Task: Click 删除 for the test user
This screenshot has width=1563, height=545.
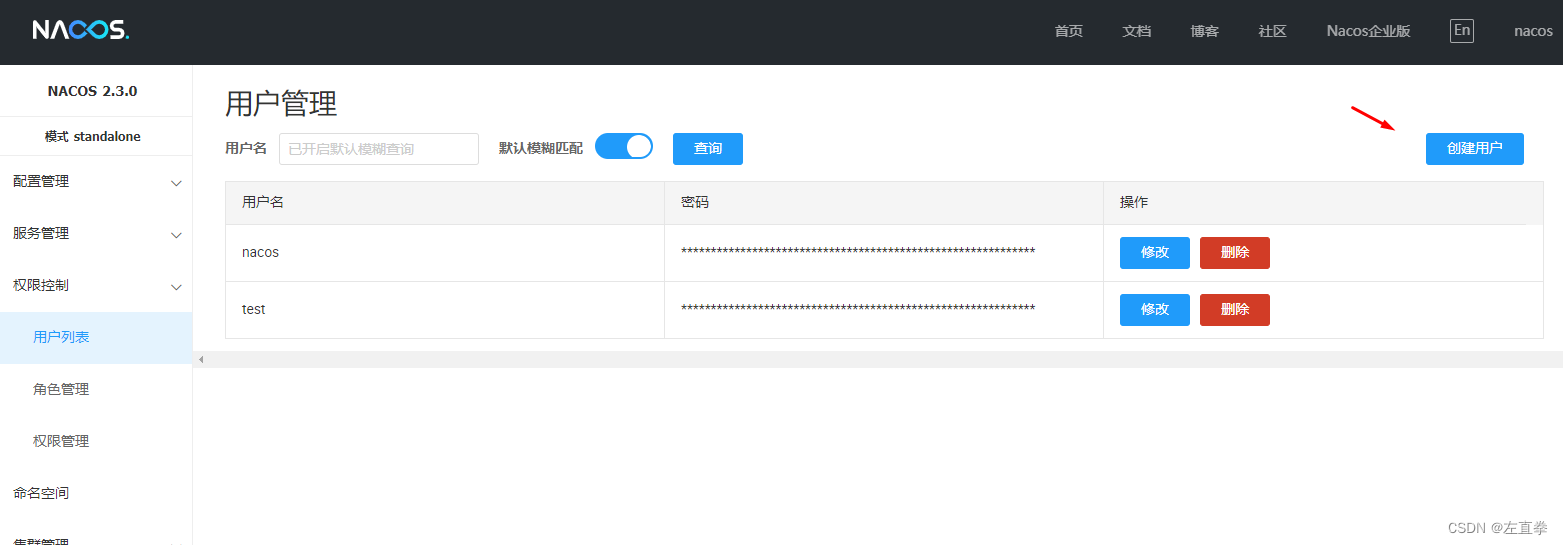Action: (x=1235, y=310)
